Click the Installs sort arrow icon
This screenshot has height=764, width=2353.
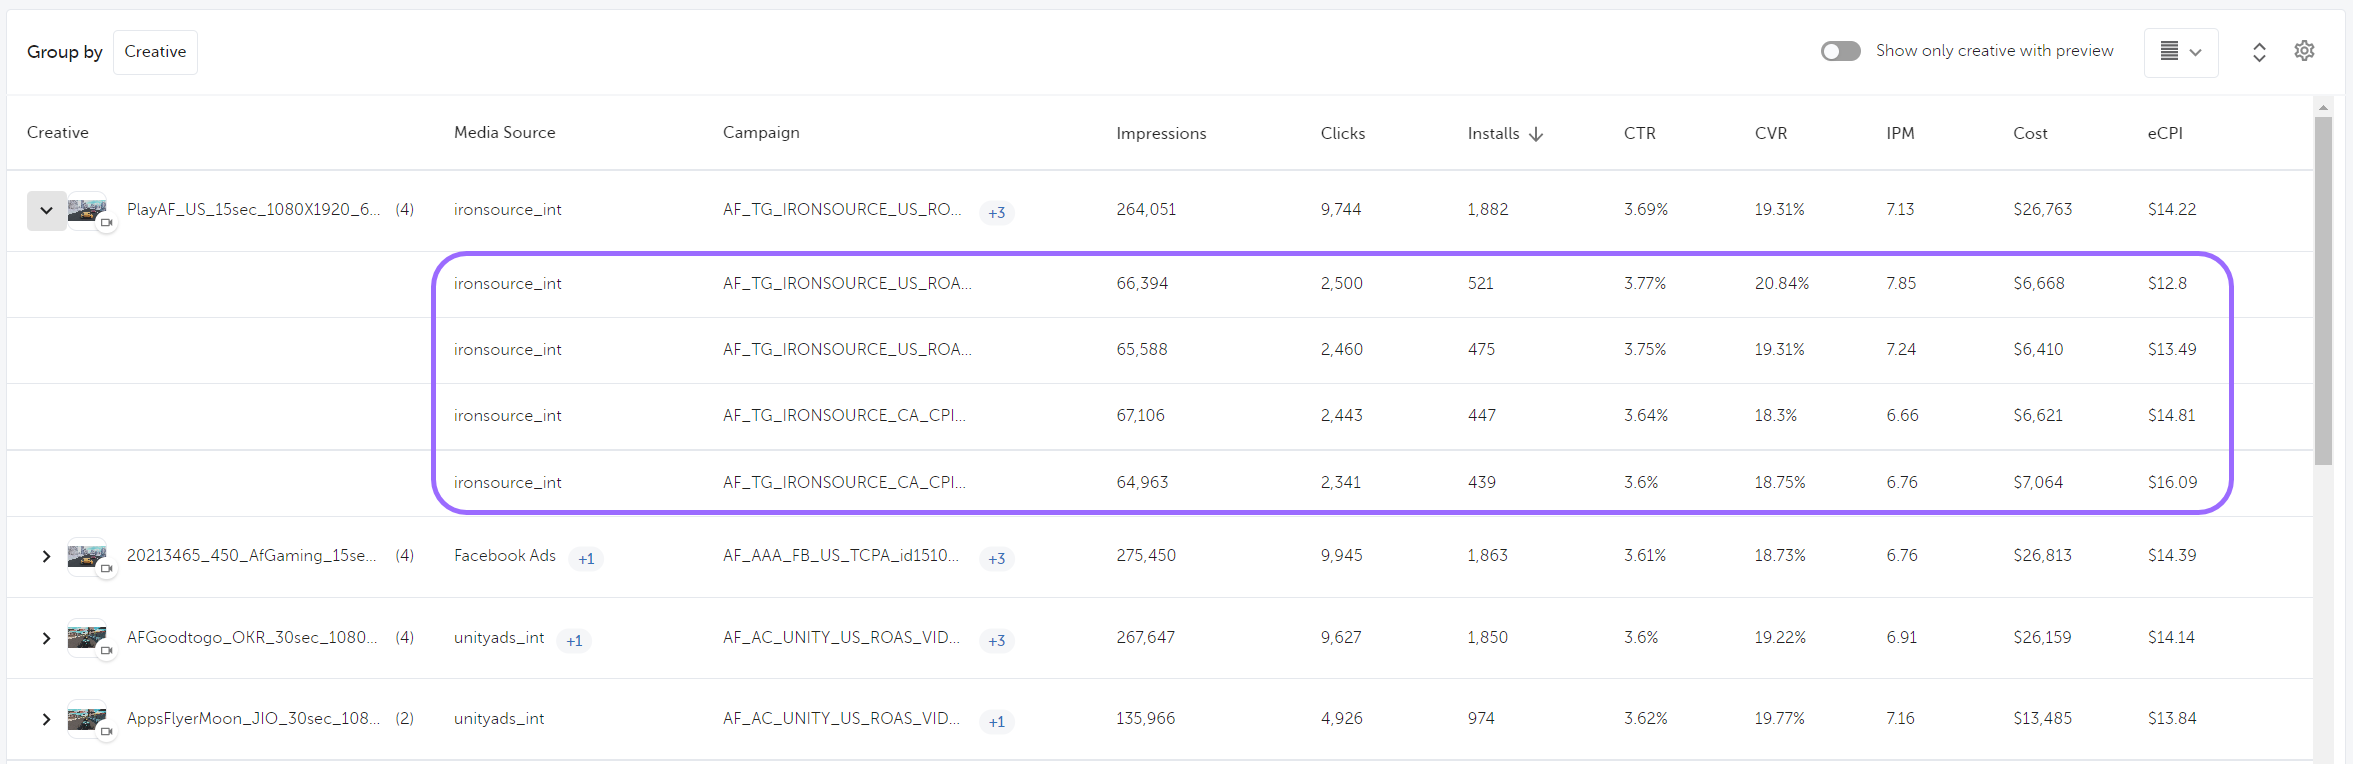pos(1536,134)
